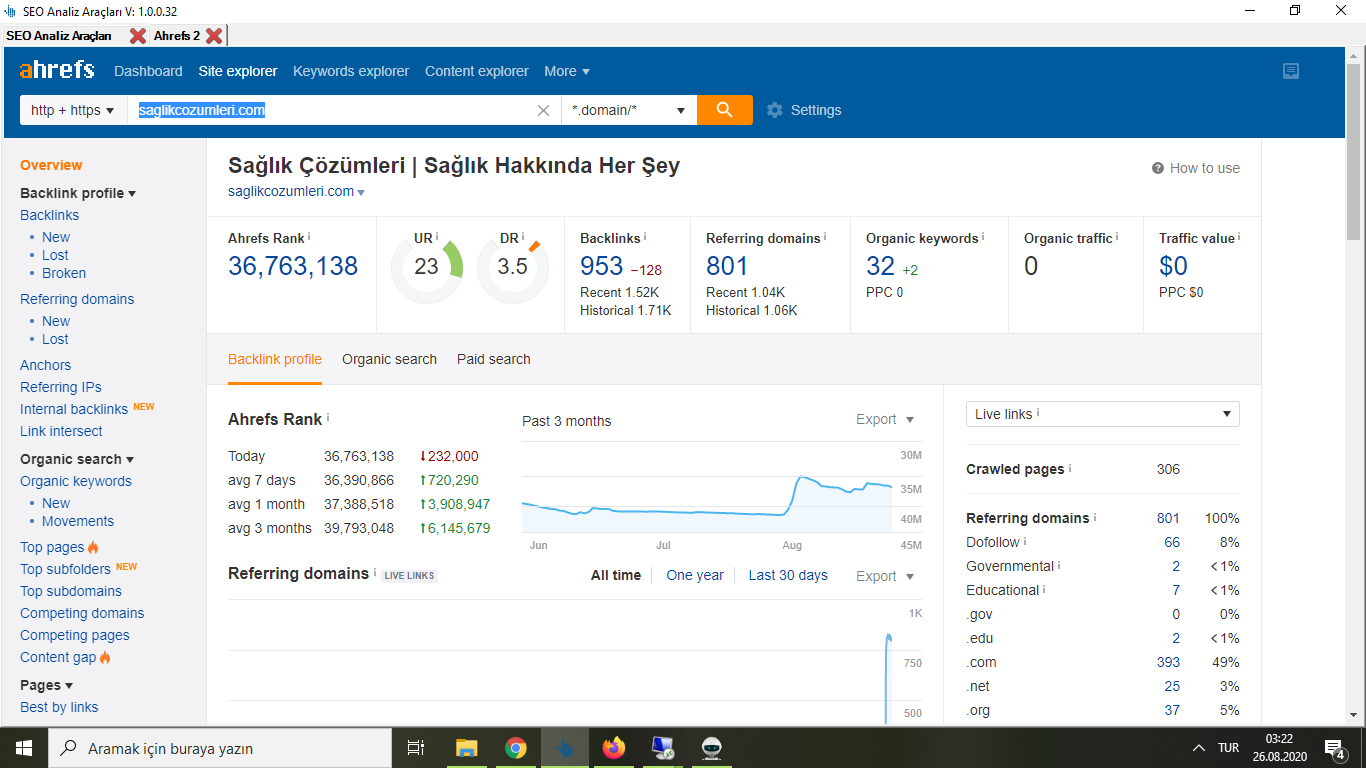This screenshot has width=1366, height=768.
Task: Open Site explorer
Action: pos(238,71)
